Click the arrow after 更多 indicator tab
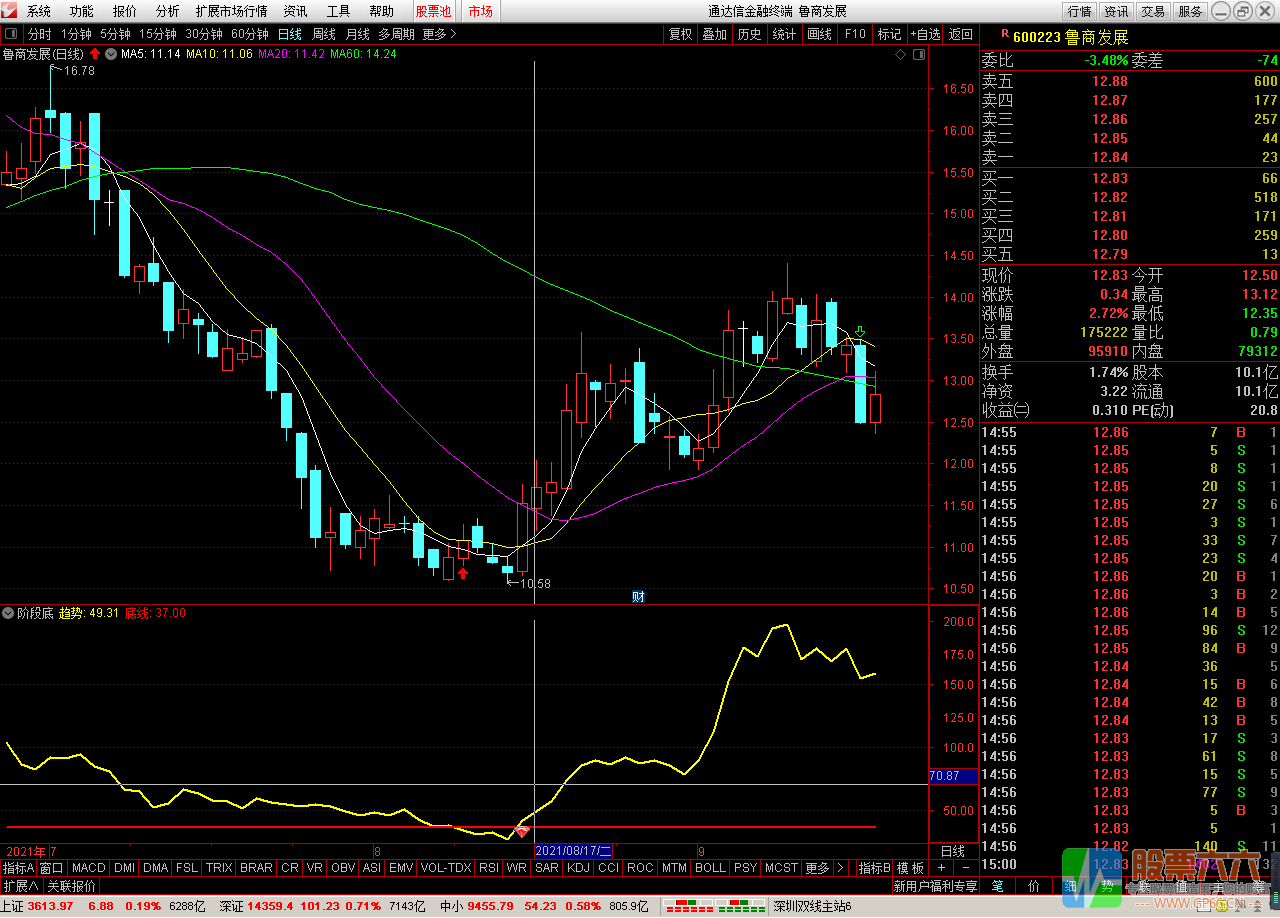 click(x=840, y=868)
